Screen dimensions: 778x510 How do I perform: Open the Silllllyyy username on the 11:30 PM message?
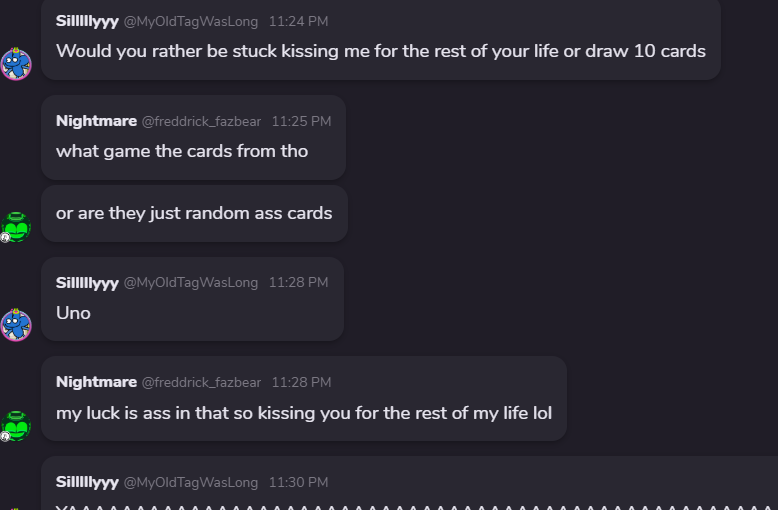tap(87, 482)
